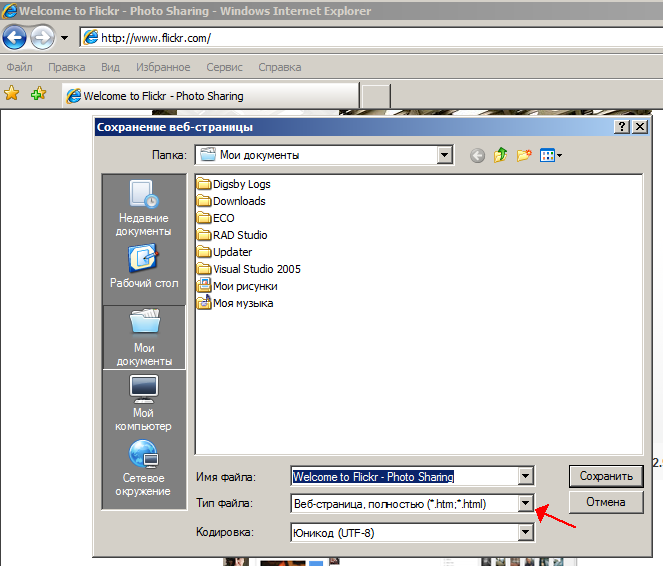Click the Сохранить button
This screenshot has height=566, width=663.
(x=606, y=476)
